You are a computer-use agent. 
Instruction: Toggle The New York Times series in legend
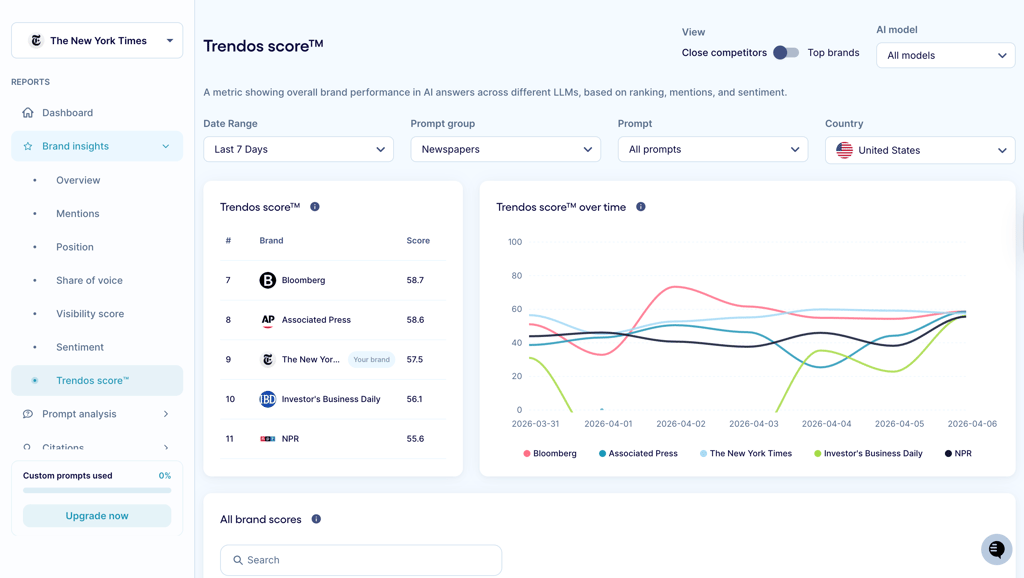pos(746,453)
